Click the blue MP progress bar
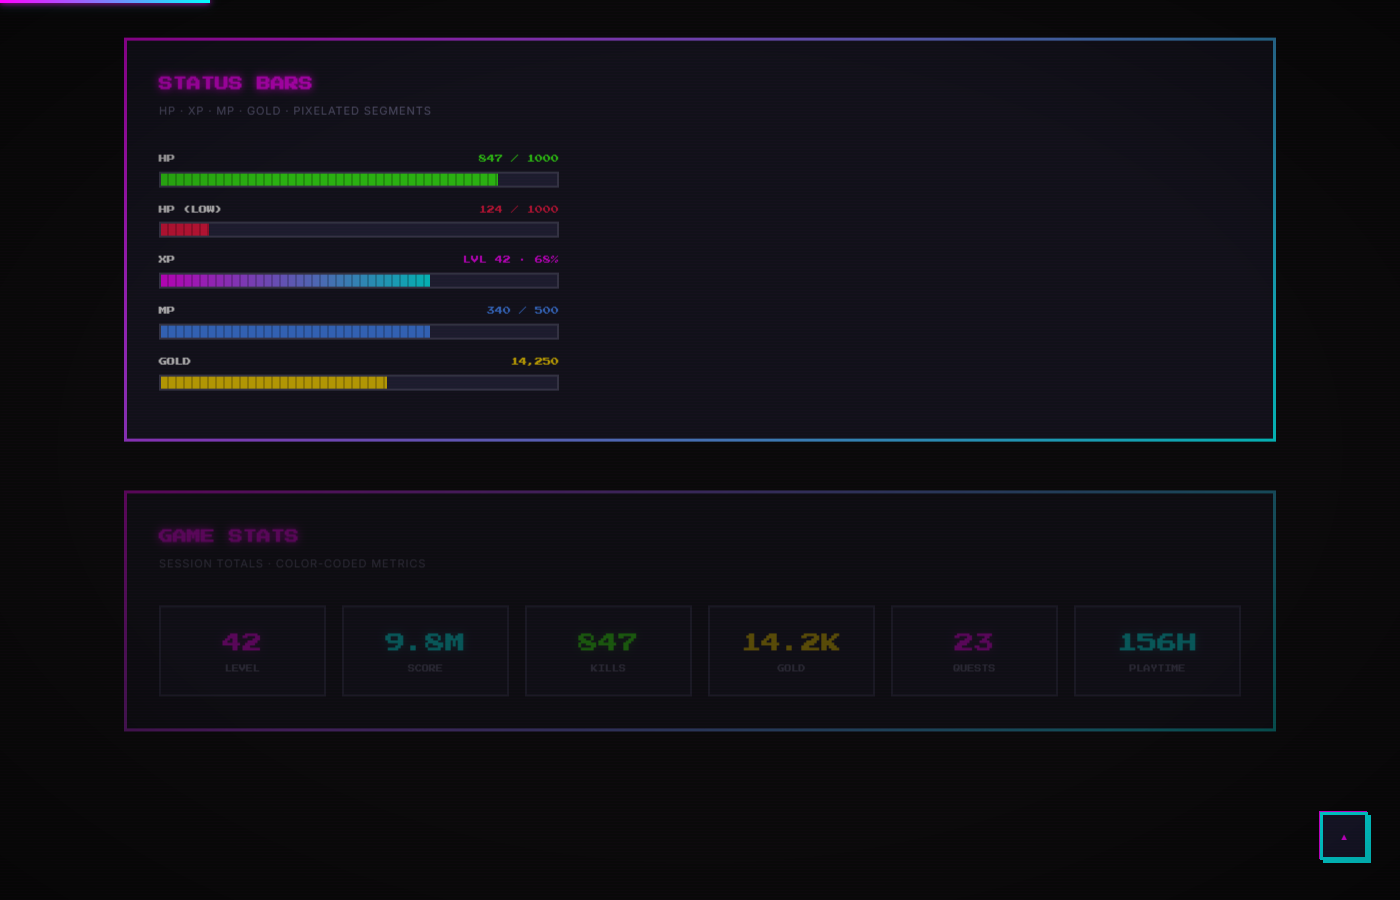1400x900 pixels. (x=358, y=332)
